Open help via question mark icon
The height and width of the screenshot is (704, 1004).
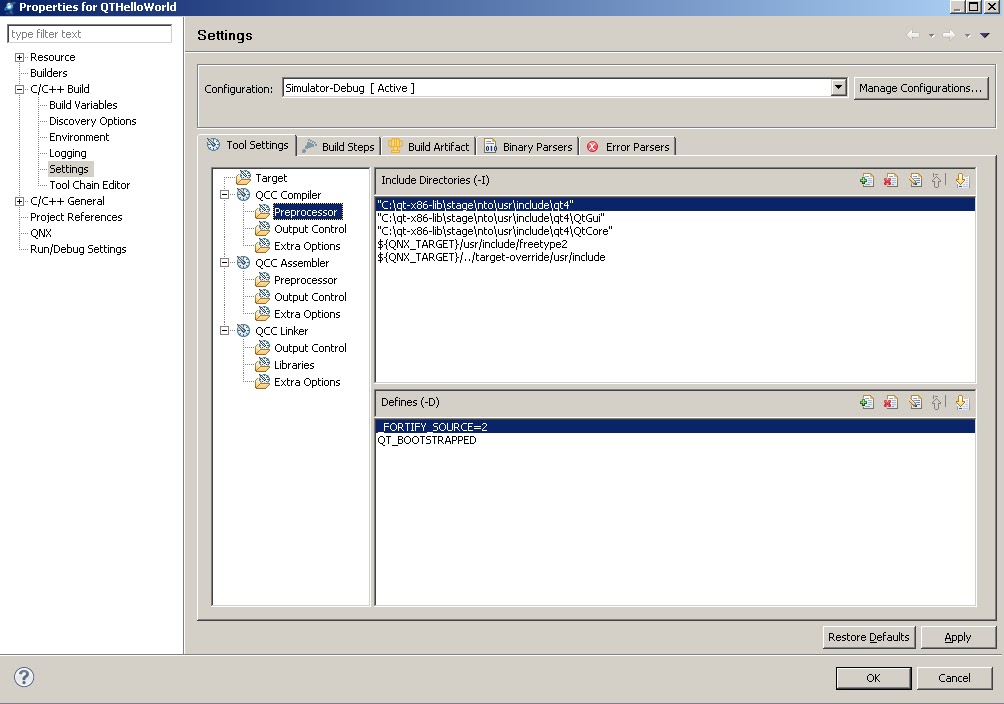(x=24, y=677)
